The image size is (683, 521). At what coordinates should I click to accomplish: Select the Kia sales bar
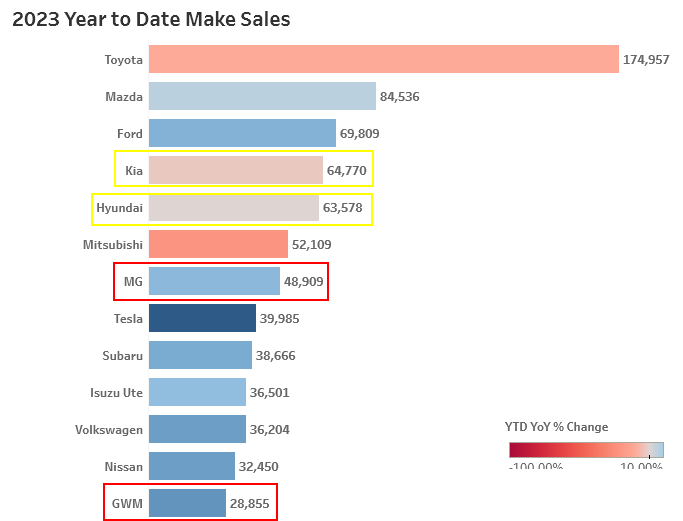pos(236,170)
